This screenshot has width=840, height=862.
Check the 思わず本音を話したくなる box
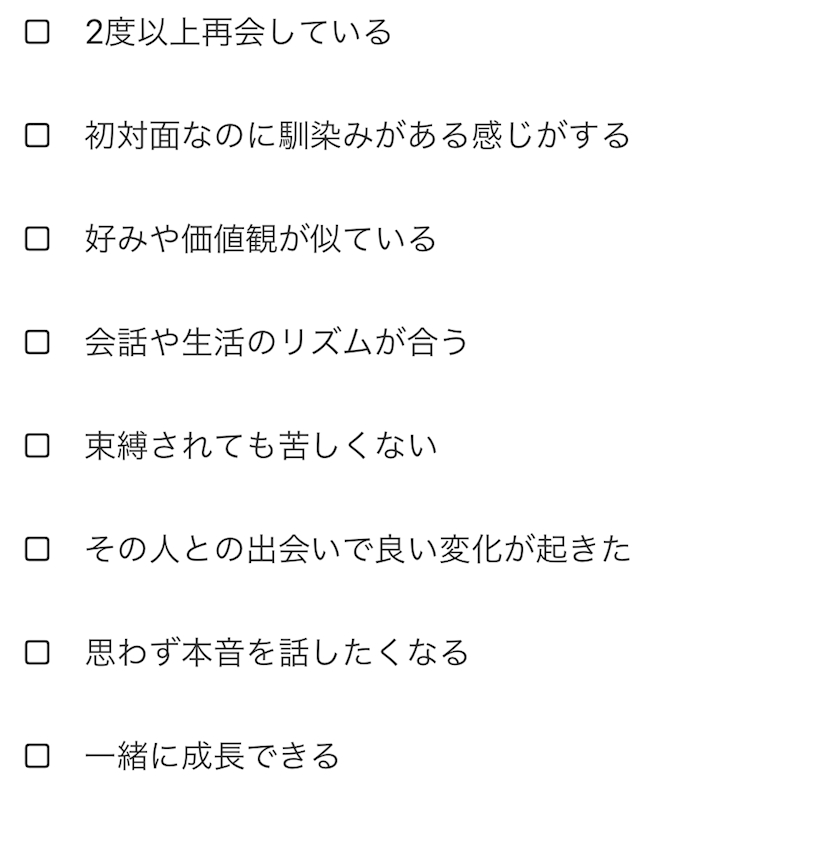[x=37, y=653]
